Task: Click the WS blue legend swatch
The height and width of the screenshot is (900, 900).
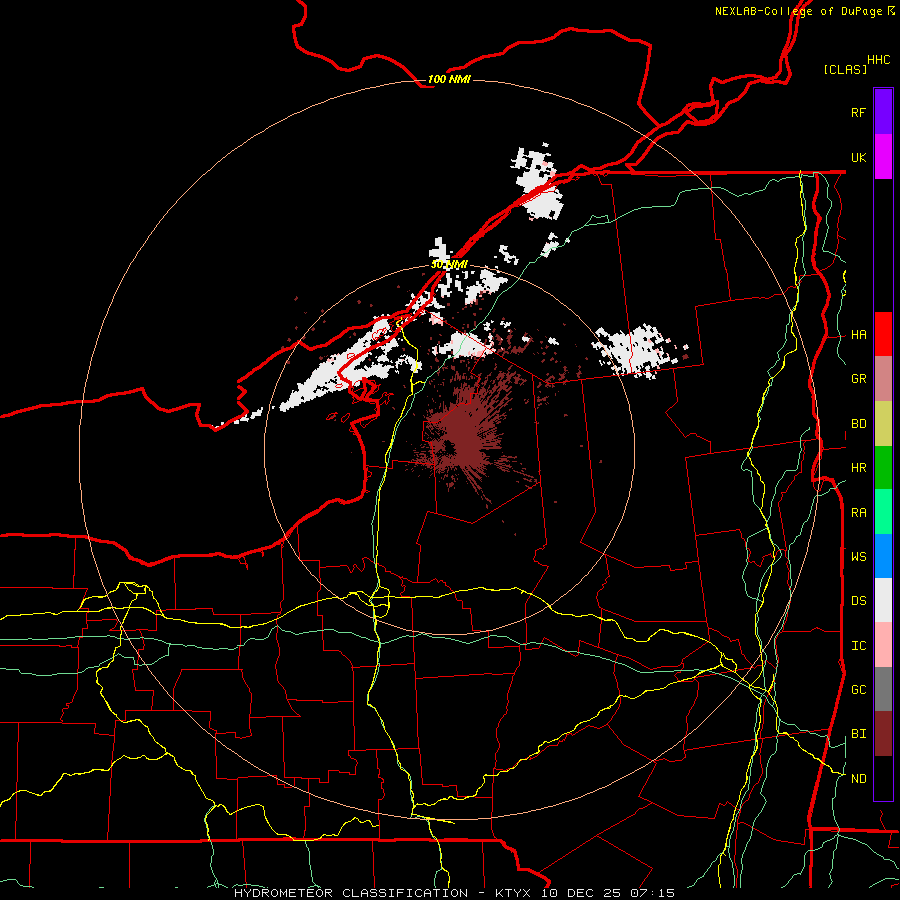Action: coord(883,556)
